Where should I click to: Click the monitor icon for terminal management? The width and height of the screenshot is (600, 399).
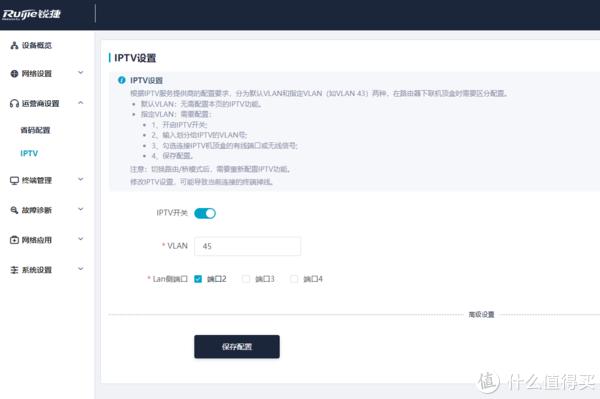pyautogui.click(x=14, y=180)
